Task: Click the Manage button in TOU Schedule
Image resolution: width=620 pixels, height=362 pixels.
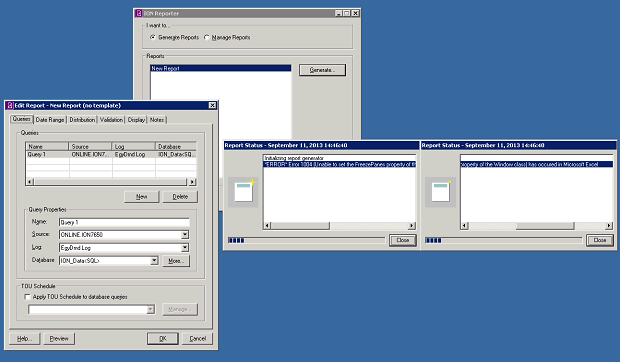Action: click(x=180, y=309)
